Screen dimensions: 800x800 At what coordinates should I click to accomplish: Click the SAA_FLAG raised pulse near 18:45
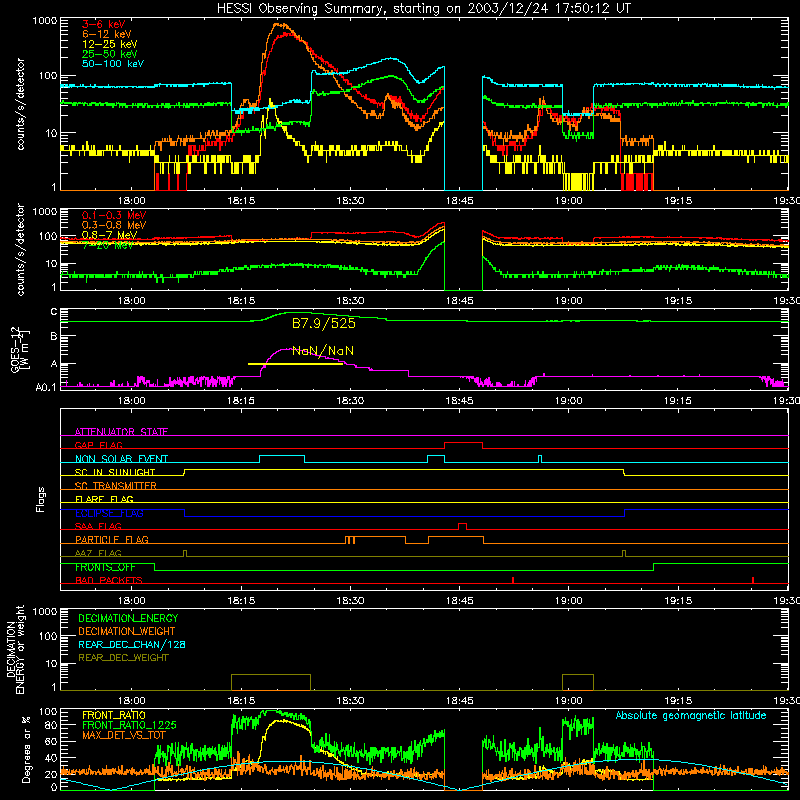pos(462,524)
